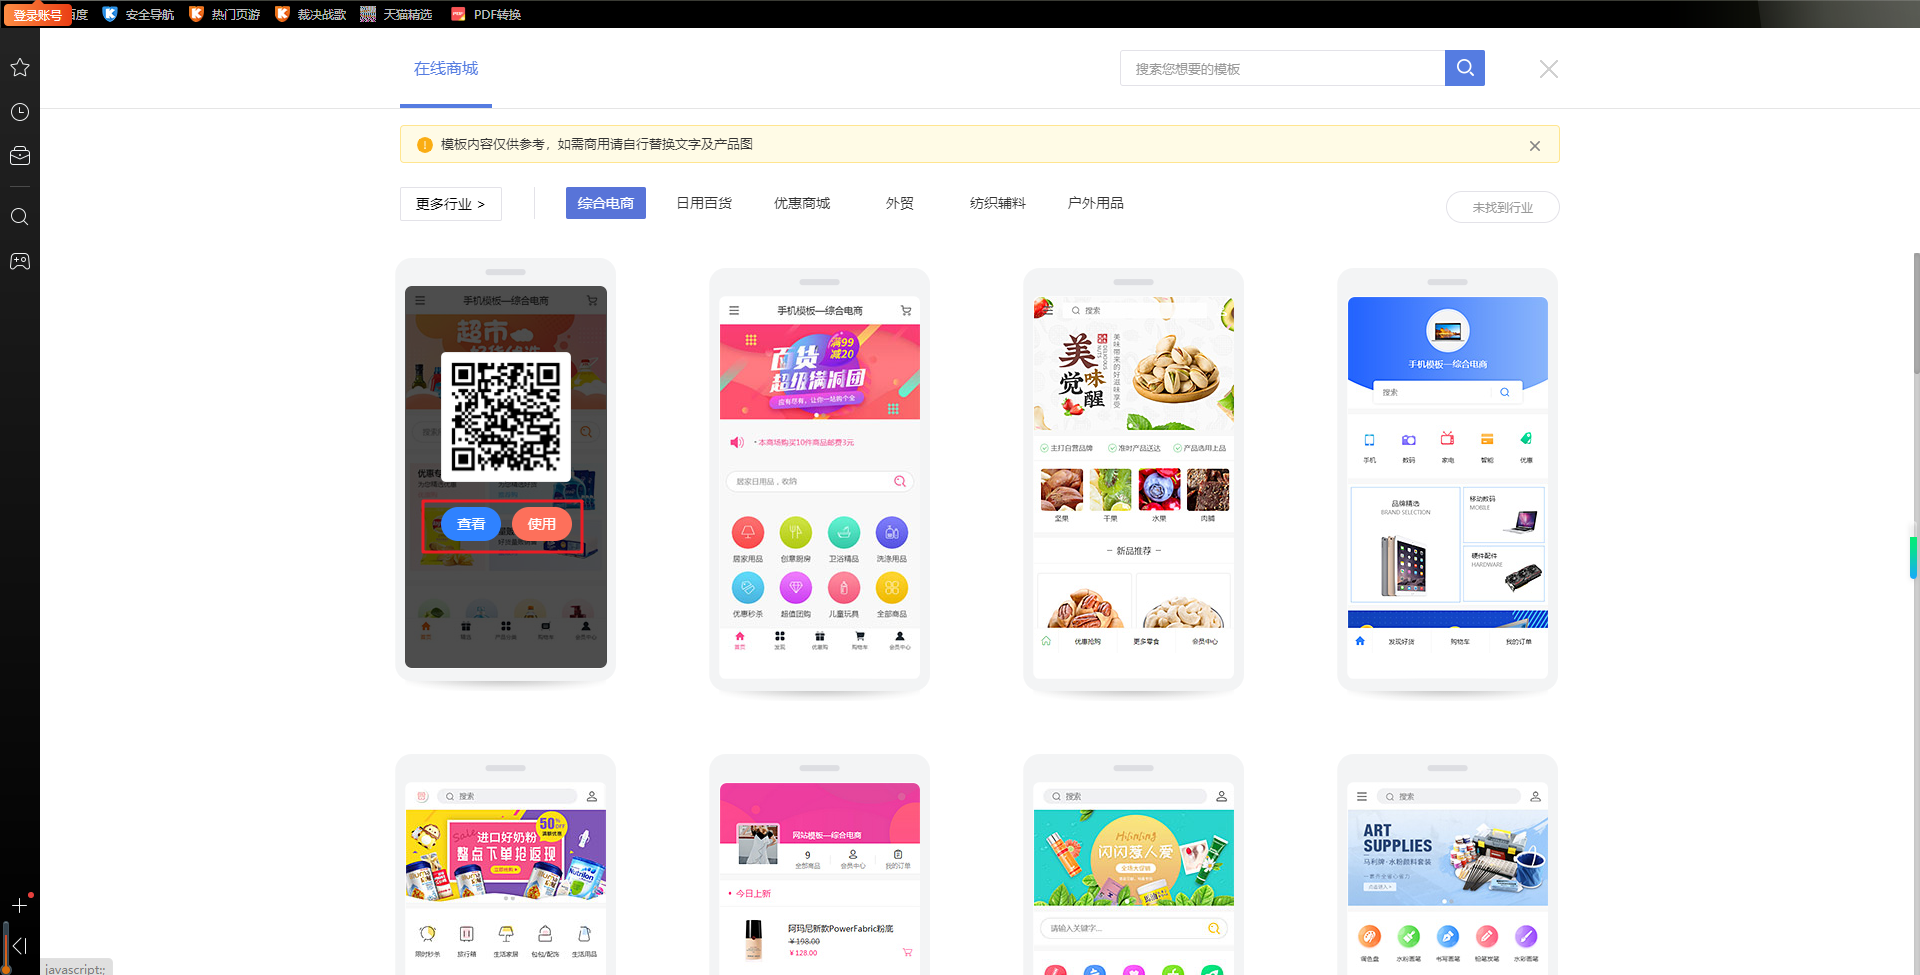Click the orange warning icon in notice
The image size is (1920, 975).
(424, 145)
